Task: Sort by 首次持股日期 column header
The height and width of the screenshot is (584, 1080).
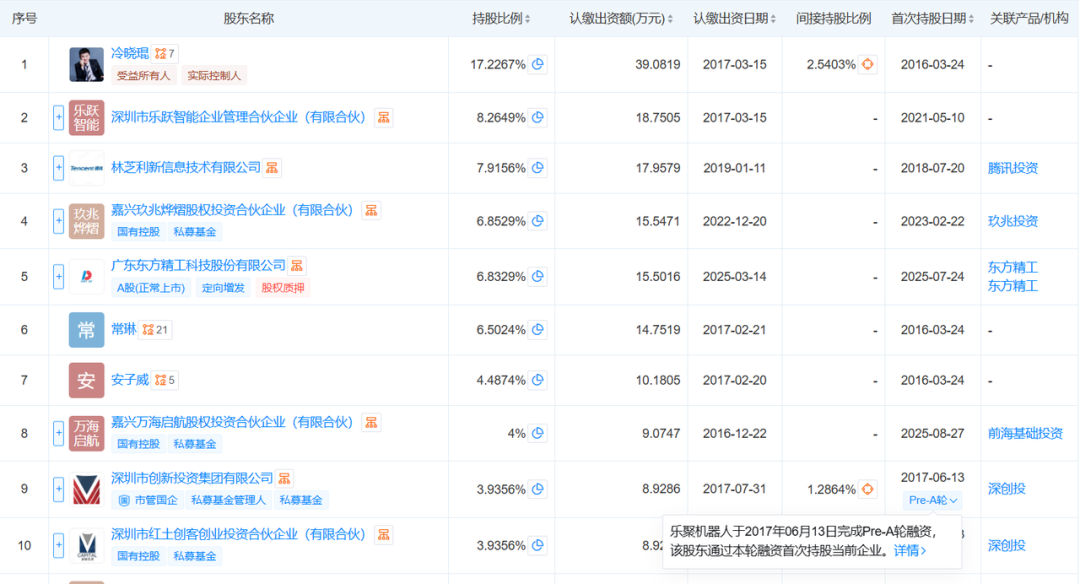Action: (x=930, y=19)
